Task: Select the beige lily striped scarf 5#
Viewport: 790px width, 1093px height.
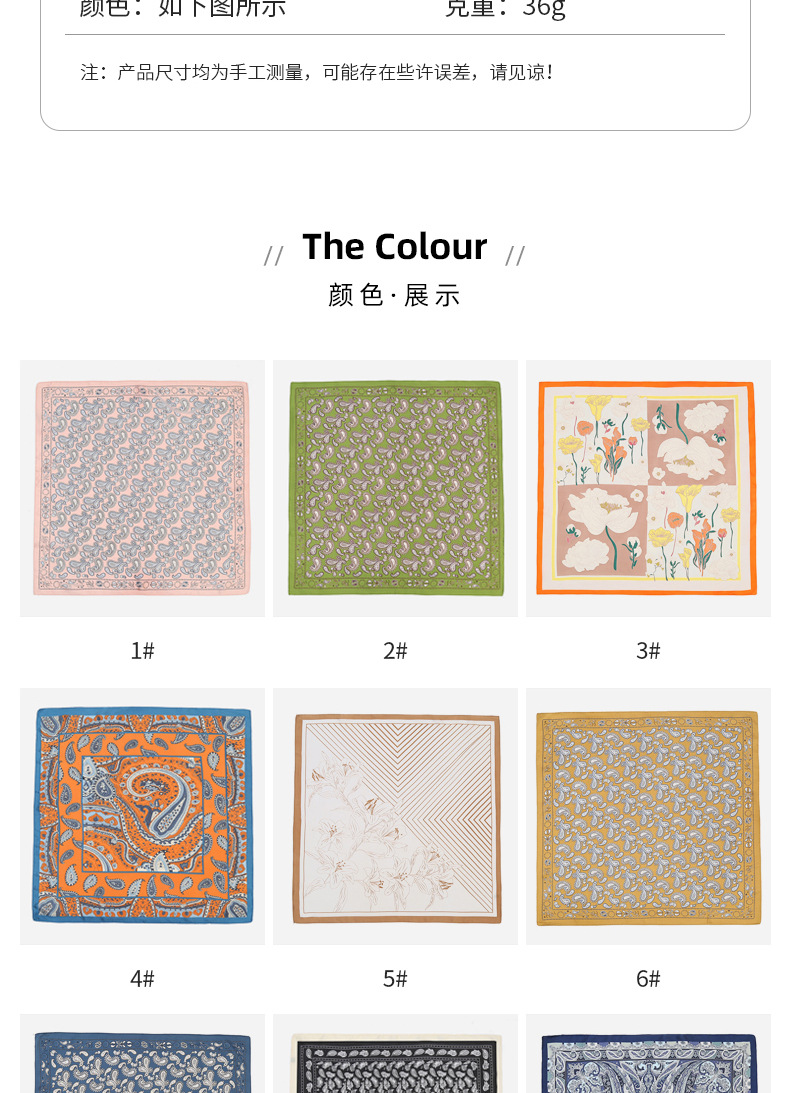Action: click(395, 816)
